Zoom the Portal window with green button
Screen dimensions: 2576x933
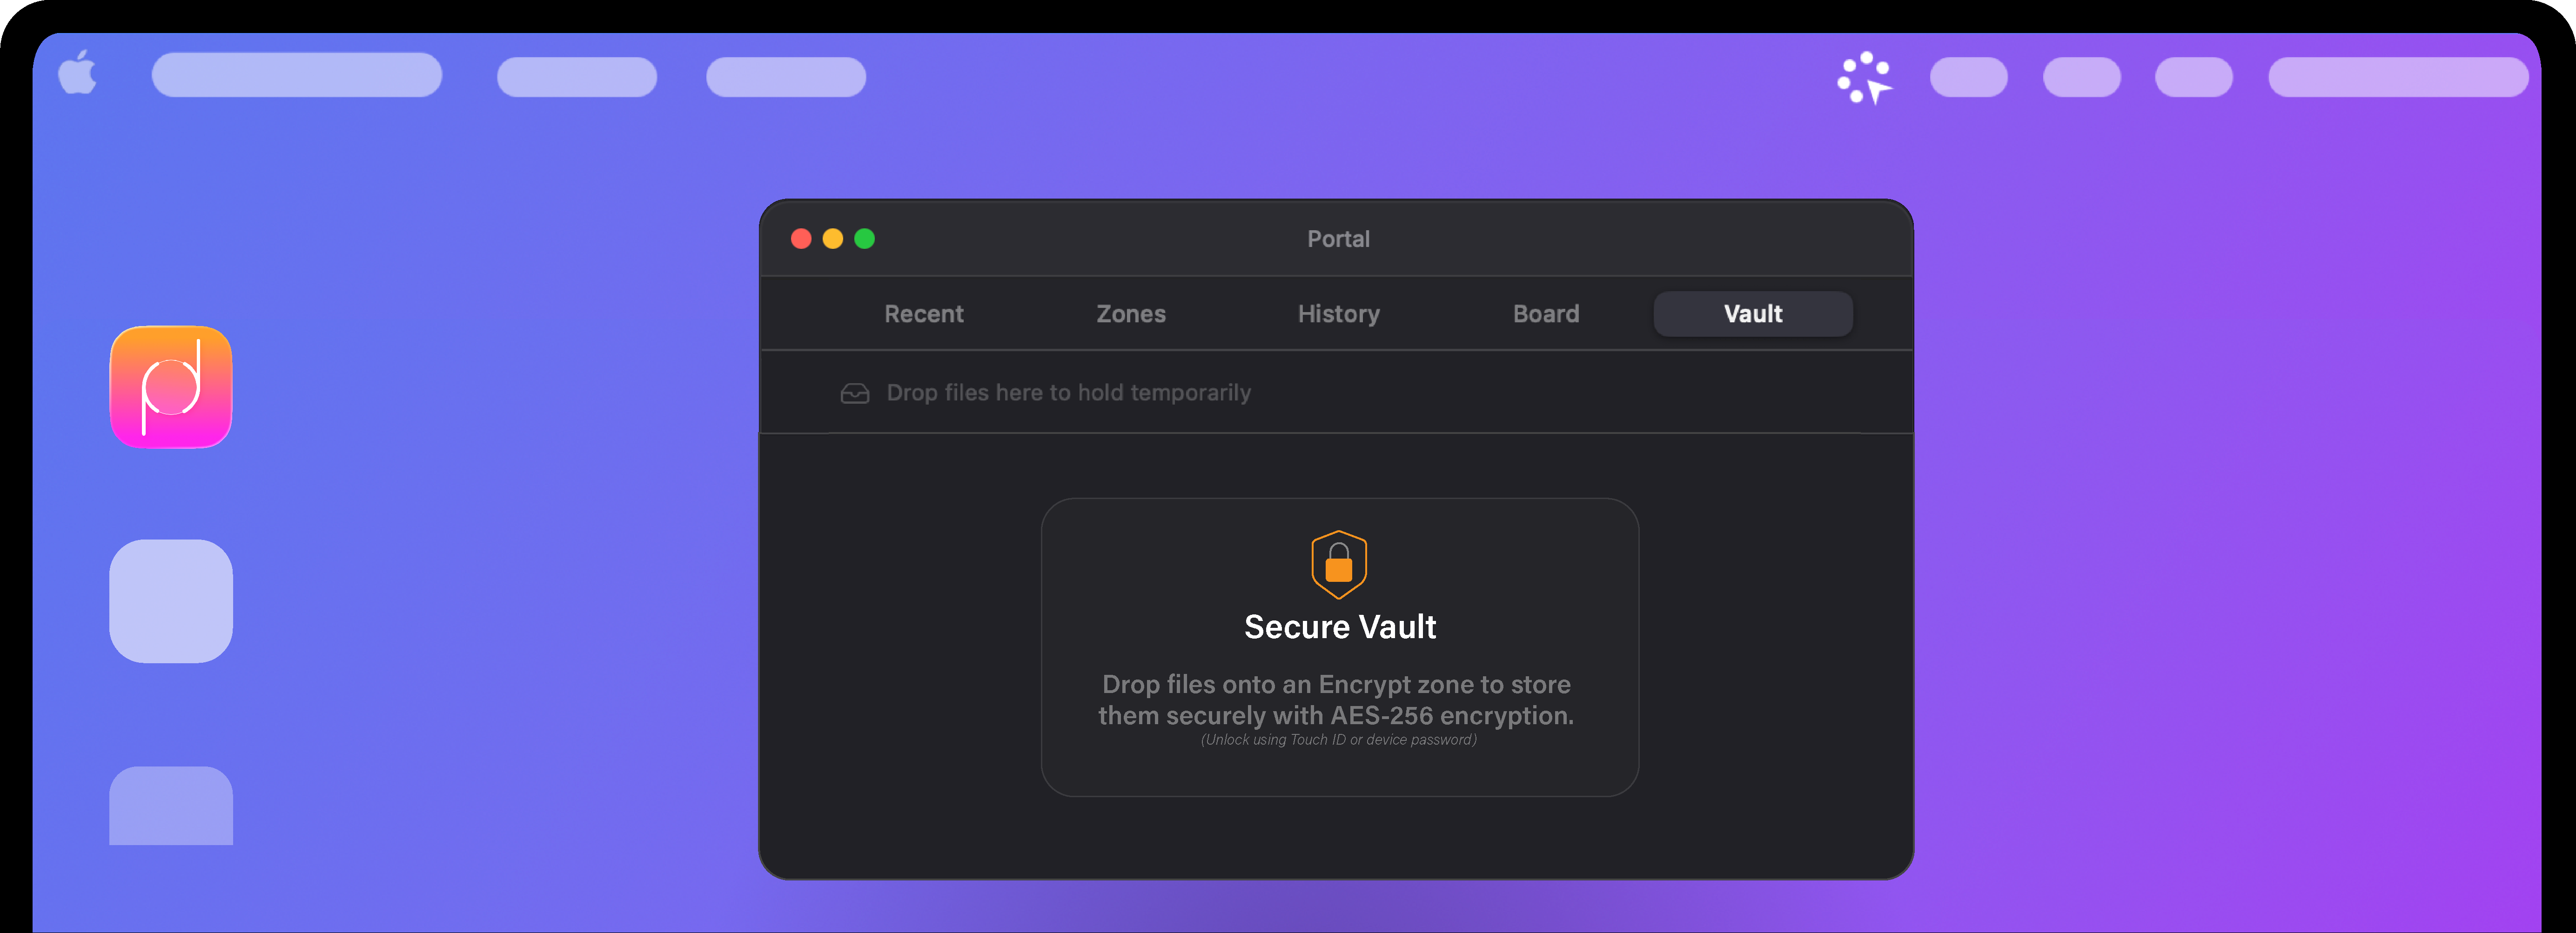coord(865,239)
